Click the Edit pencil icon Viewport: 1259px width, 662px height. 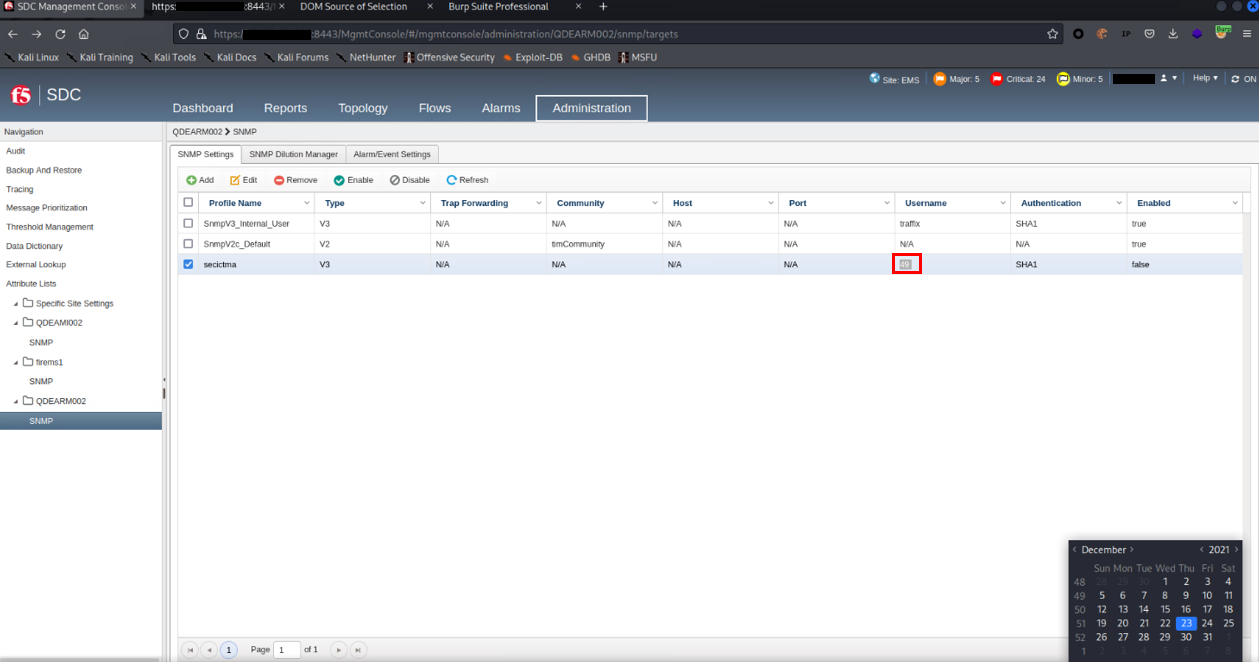point(235,180)
